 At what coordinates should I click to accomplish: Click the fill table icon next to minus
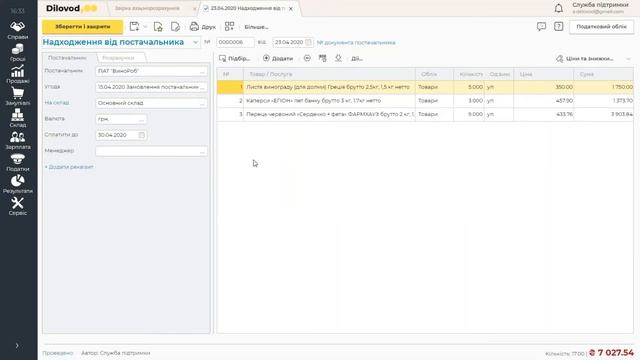tap(322, 58)
